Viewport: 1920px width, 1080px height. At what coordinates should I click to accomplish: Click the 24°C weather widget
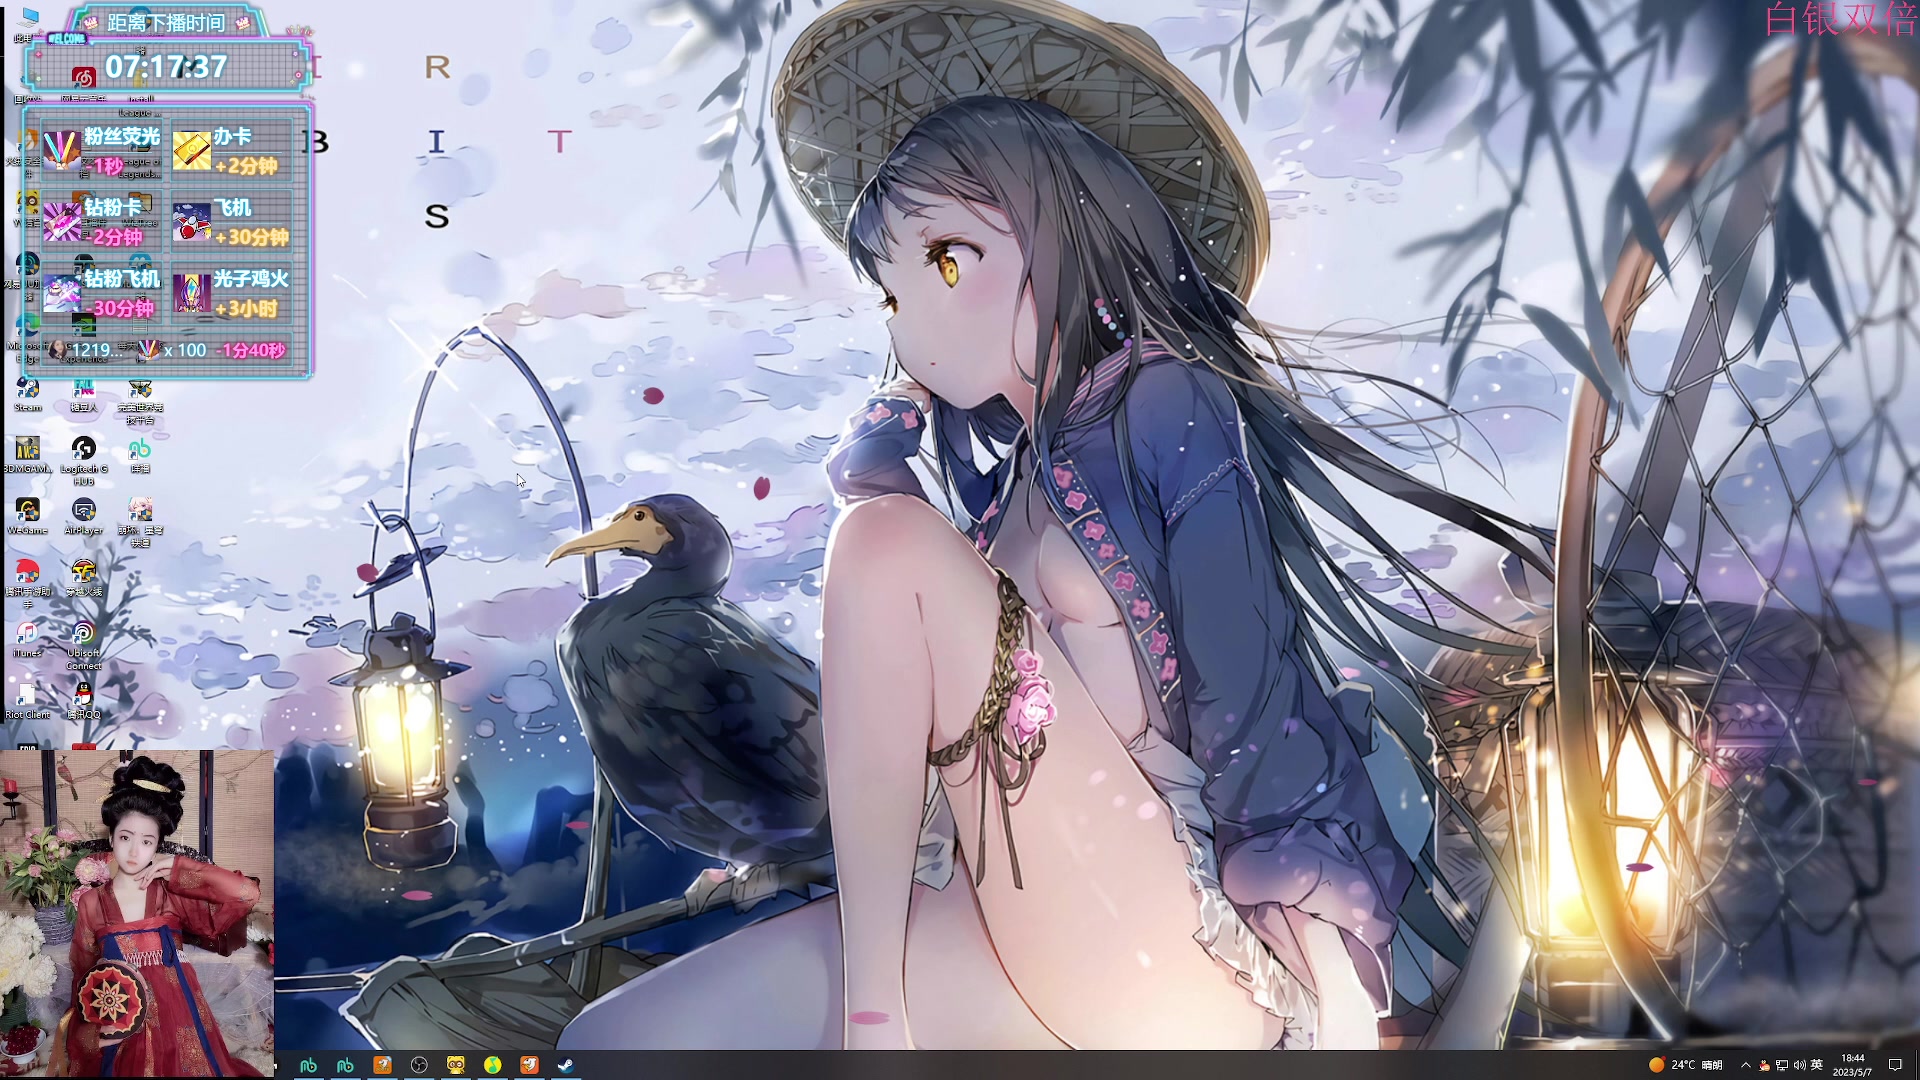1685,1065
